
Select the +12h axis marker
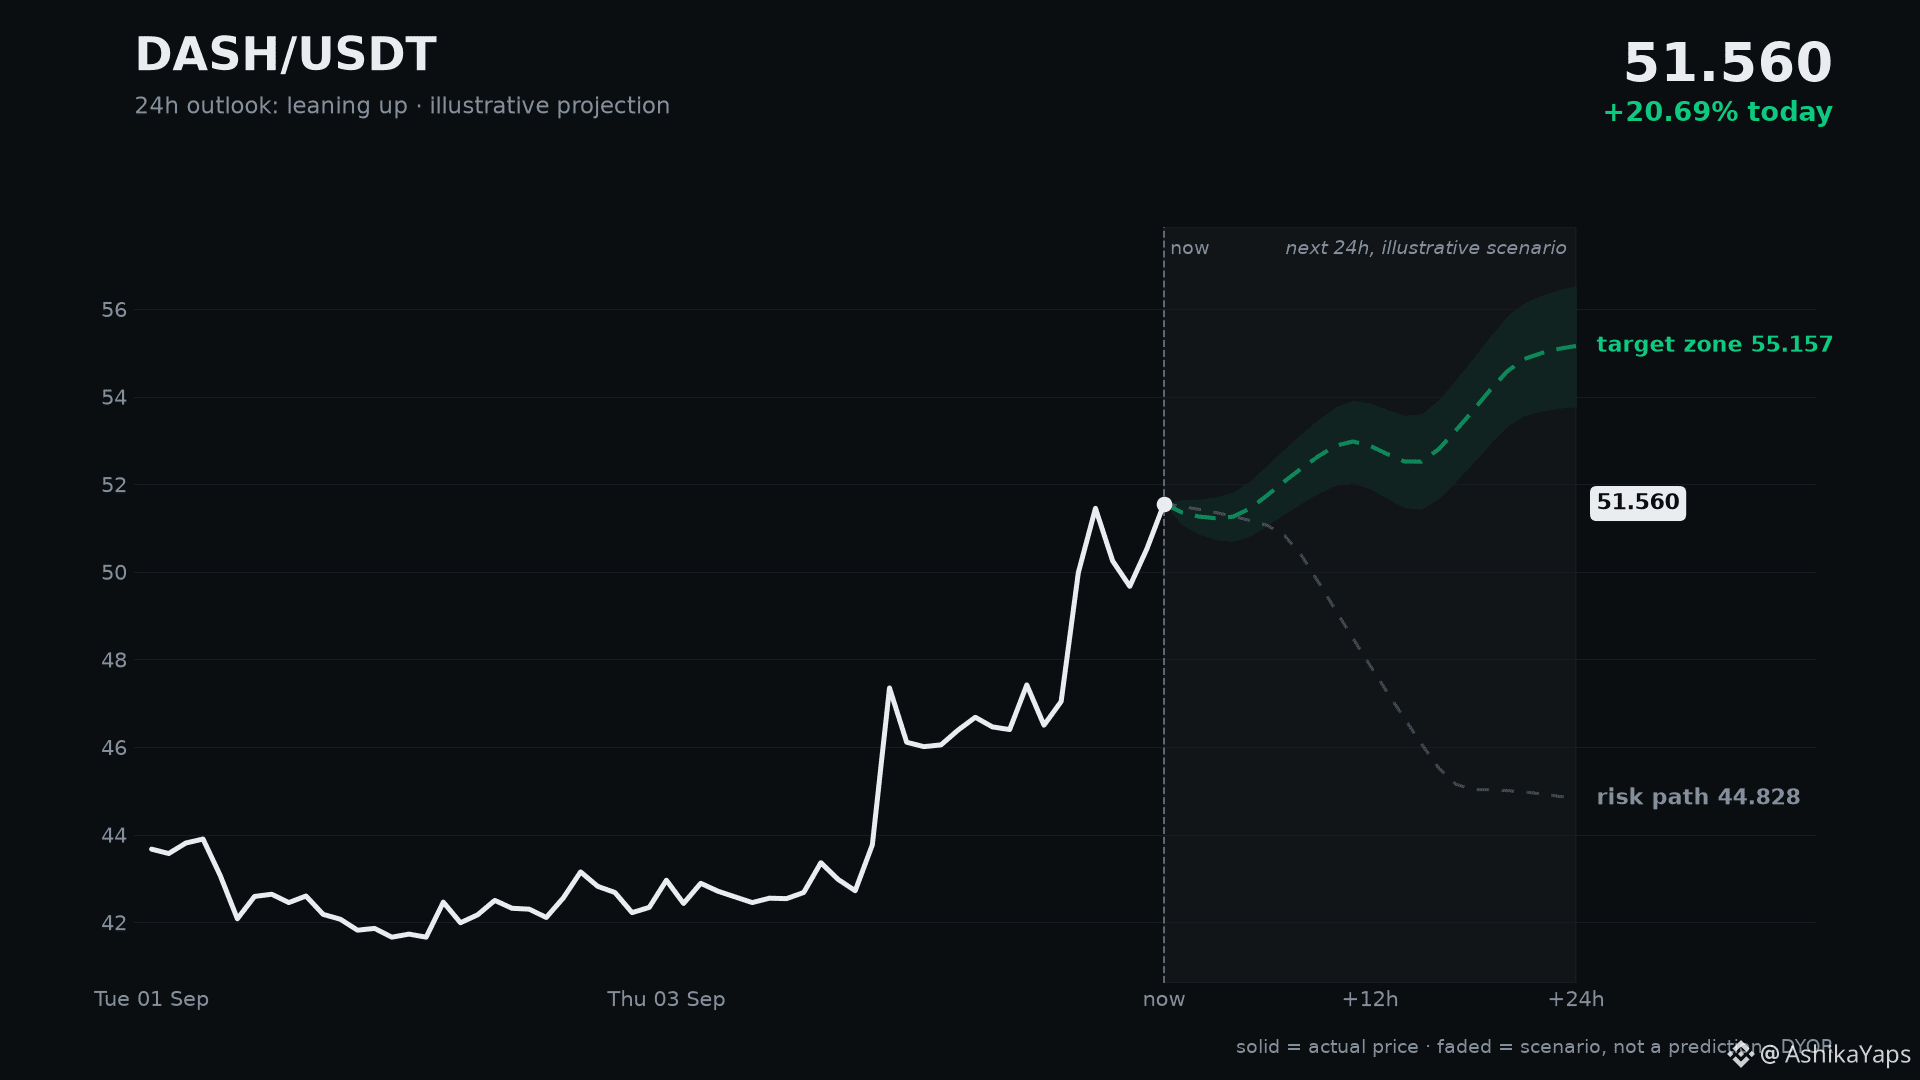coord(1370,999)
